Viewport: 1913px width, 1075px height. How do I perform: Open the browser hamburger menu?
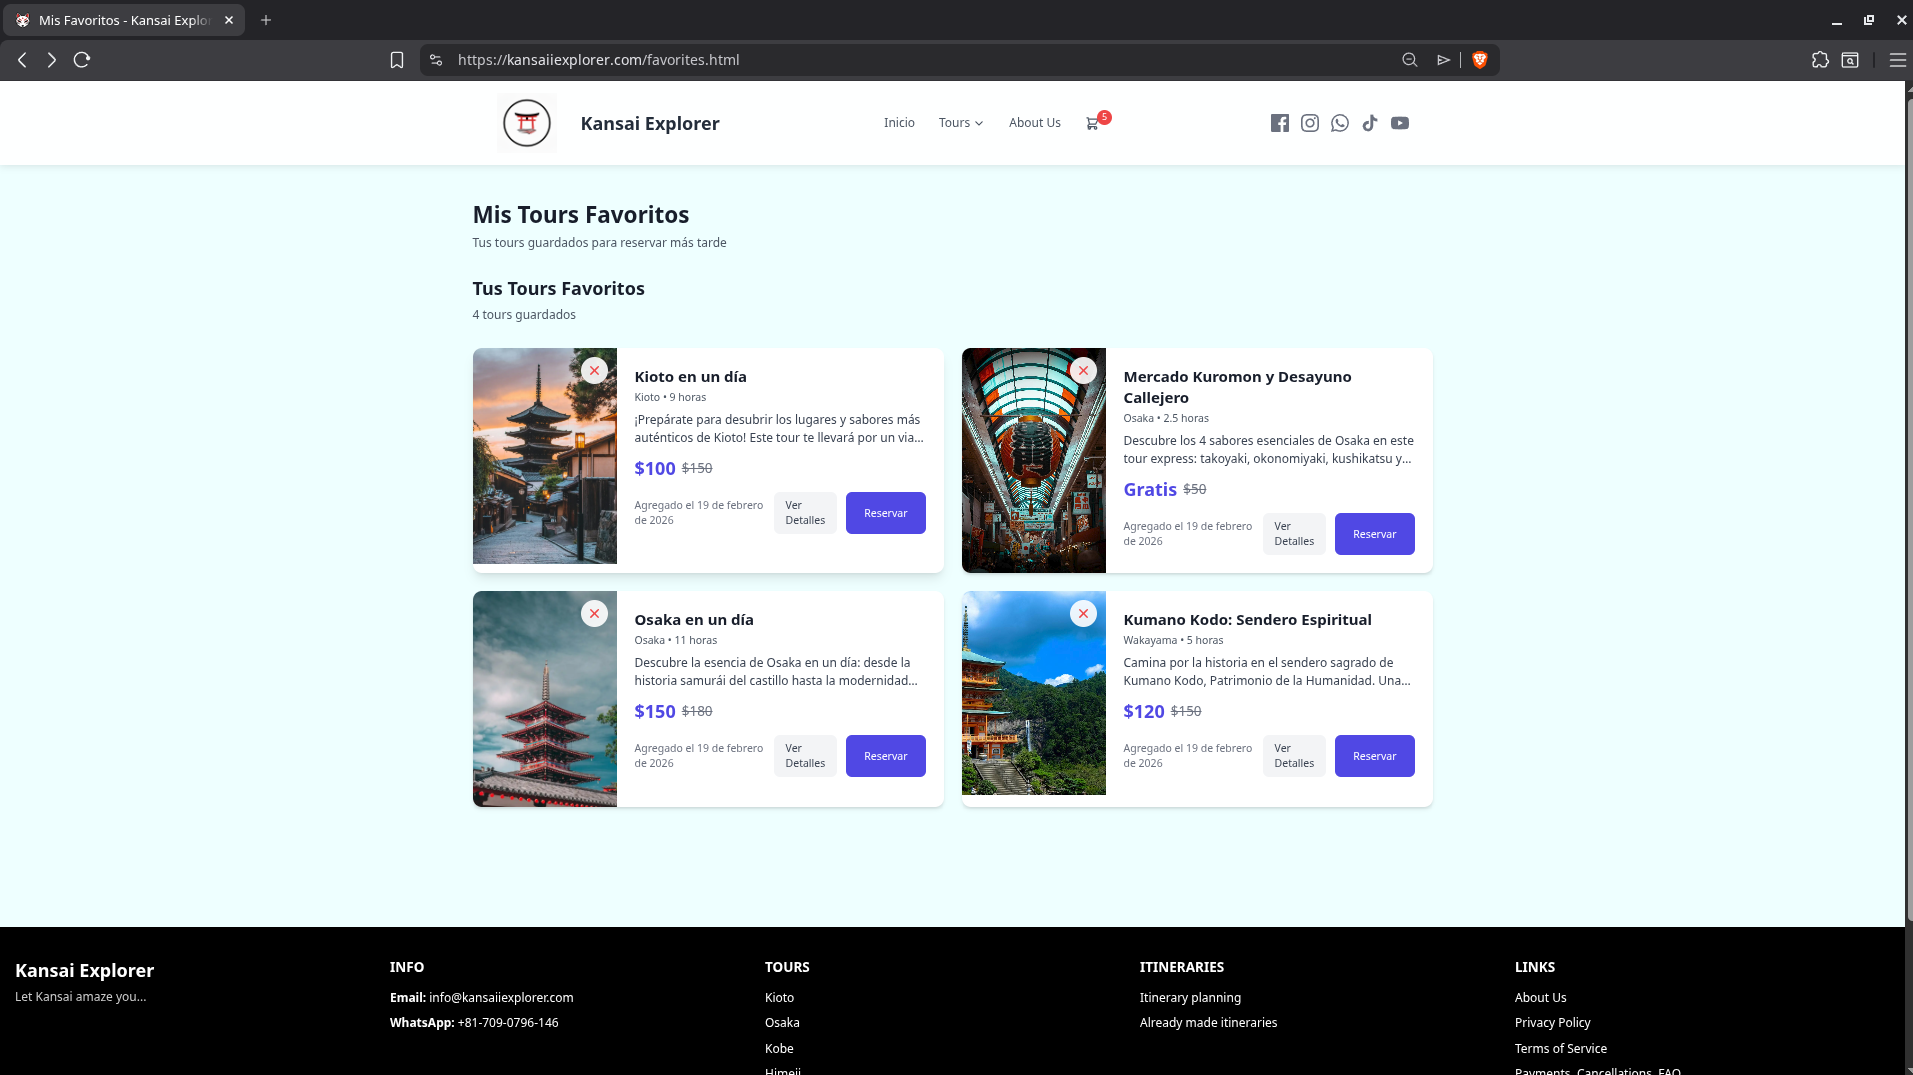pyautogui.click(x=1898, y=60)
